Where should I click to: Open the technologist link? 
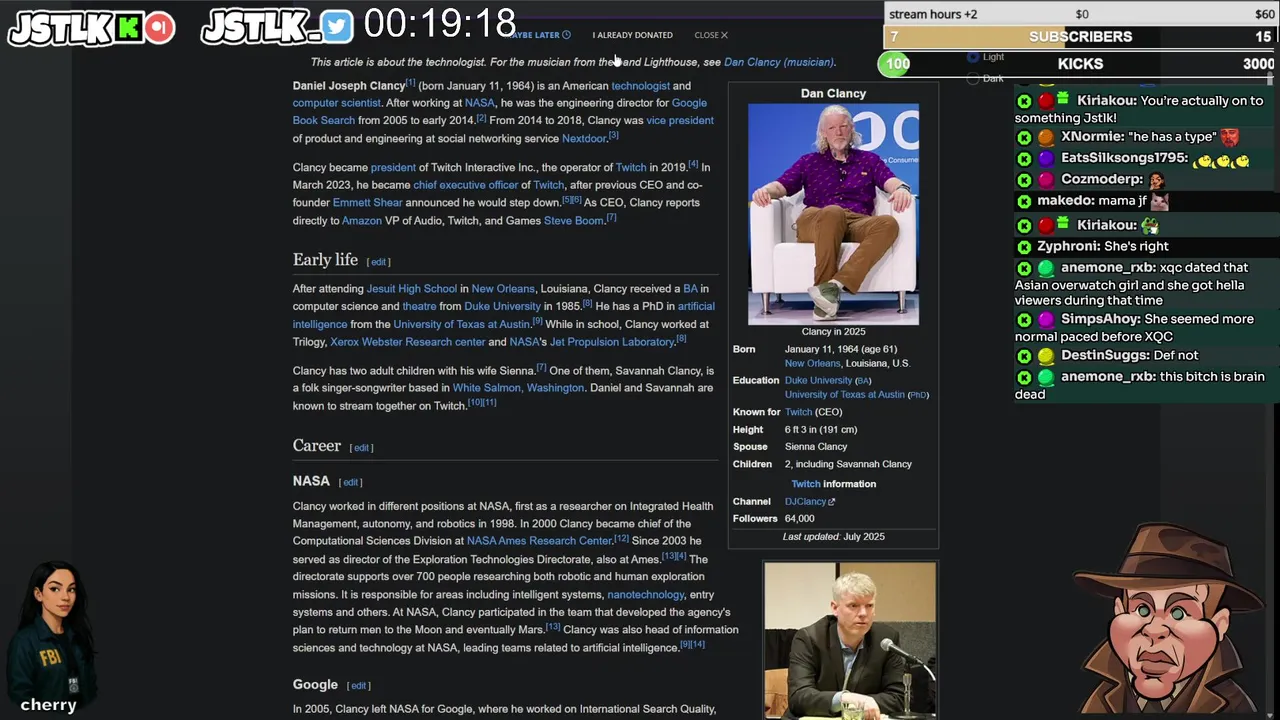coord(640,86)
